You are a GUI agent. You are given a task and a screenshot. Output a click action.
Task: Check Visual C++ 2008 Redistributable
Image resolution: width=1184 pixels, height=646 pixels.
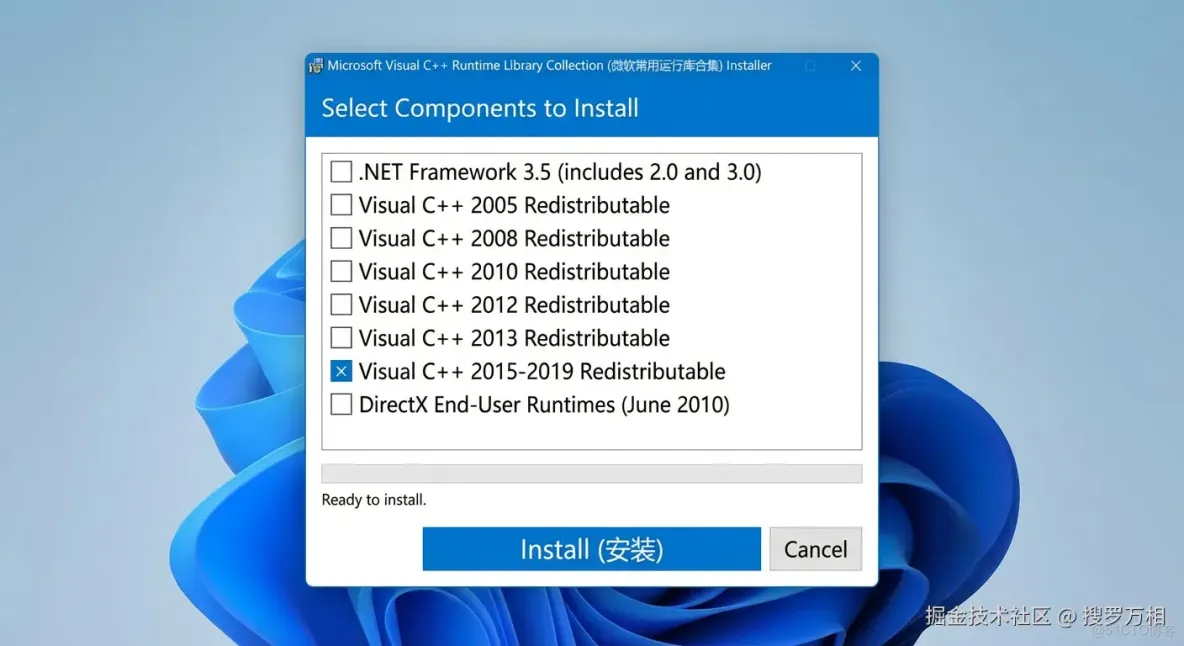coord(341,238)
